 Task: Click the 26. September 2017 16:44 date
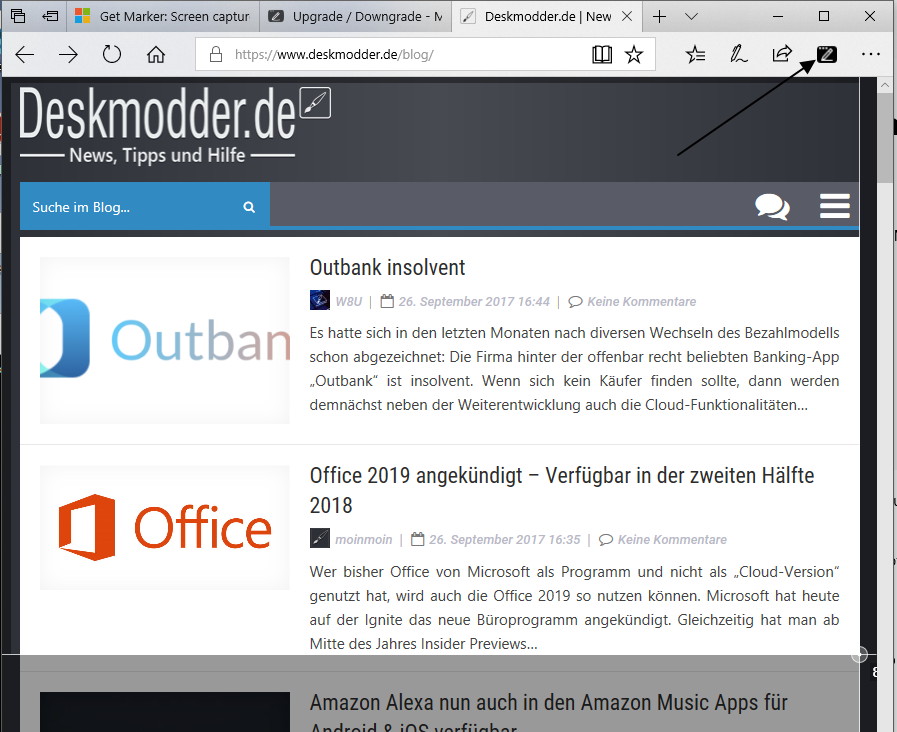click(474, 301)
